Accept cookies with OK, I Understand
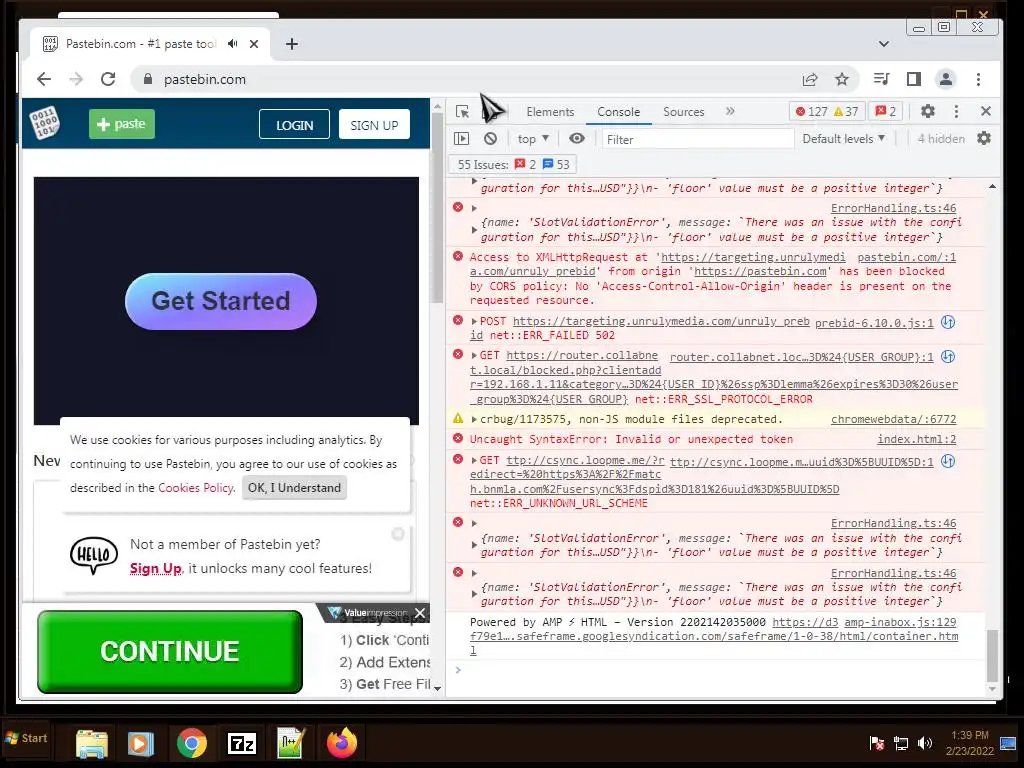 point(294,487)
